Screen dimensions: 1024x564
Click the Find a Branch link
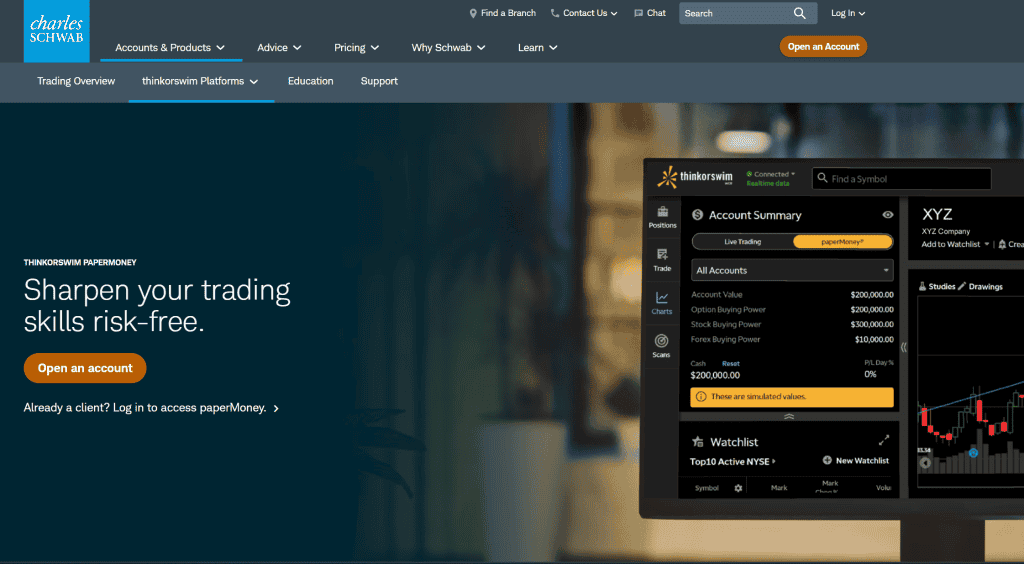click(502, 13)
